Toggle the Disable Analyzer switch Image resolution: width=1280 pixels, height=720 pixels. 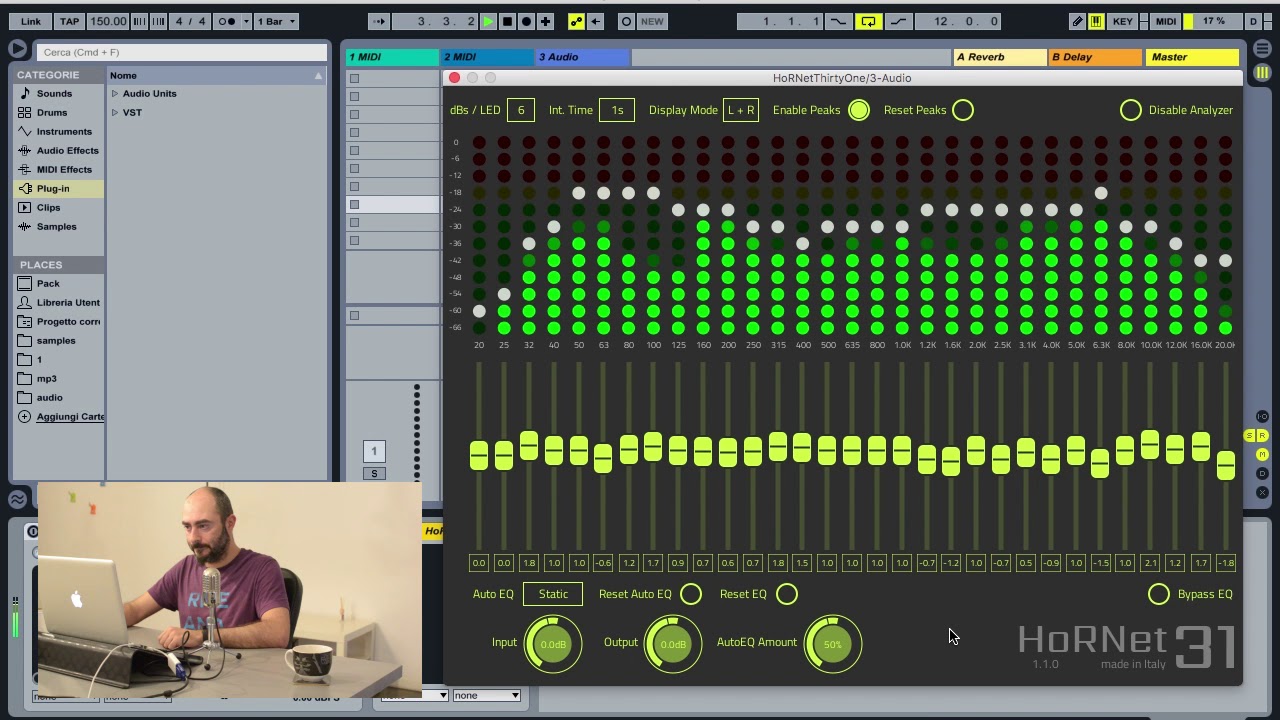[x=1130, y=110]
